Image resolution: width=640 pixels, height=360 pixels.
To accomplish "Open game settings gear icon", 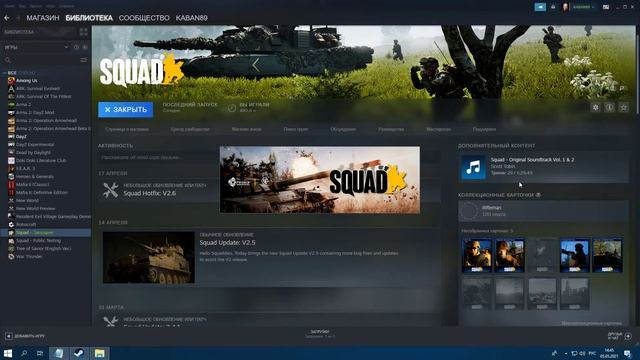I will [596, 107].
